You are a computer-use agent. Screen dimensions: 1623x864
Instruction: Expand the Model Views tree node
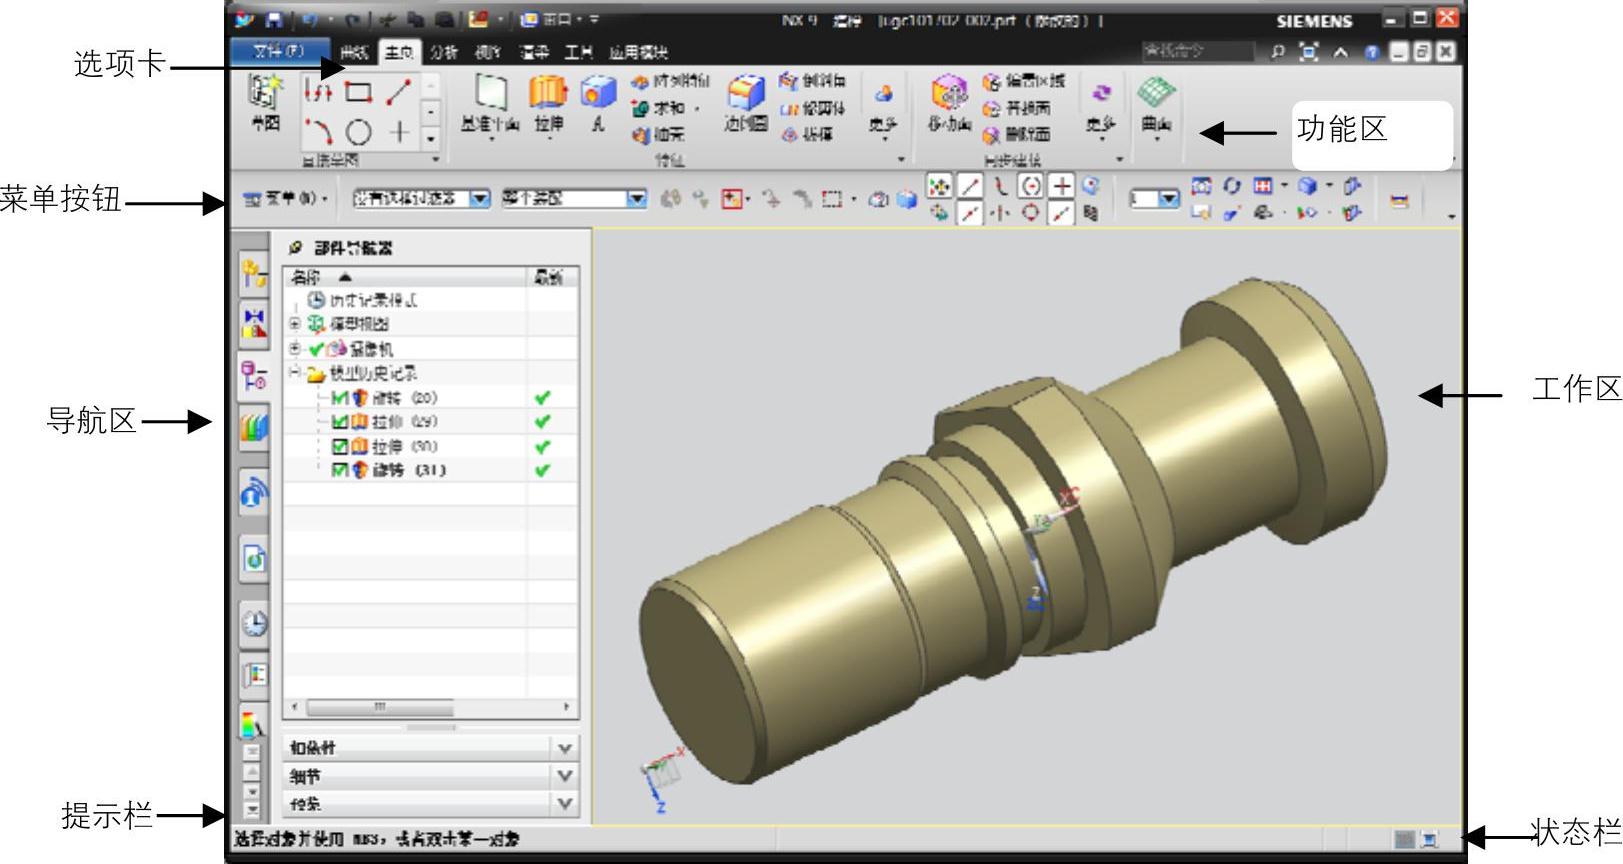tap(295, 324)
